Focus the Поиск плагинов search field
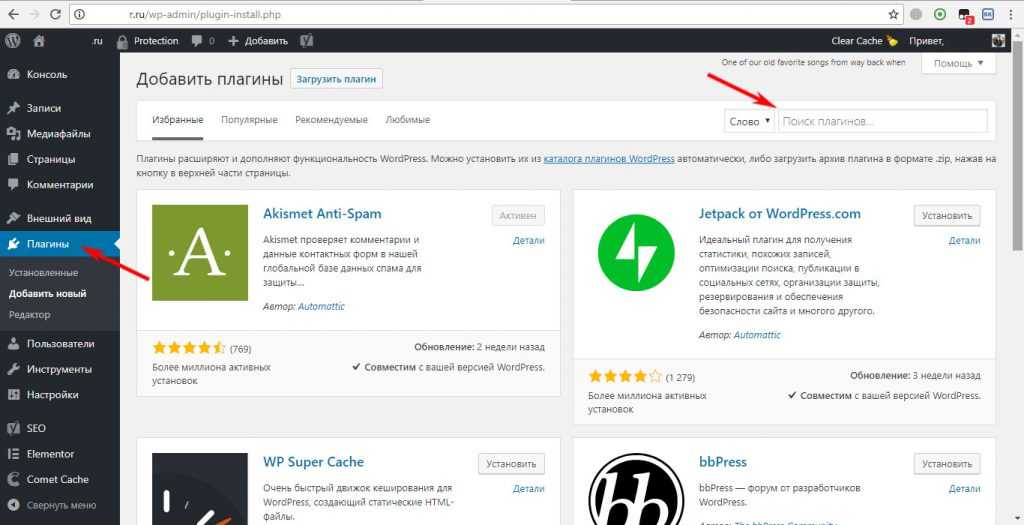 click(x=882, y=121)
